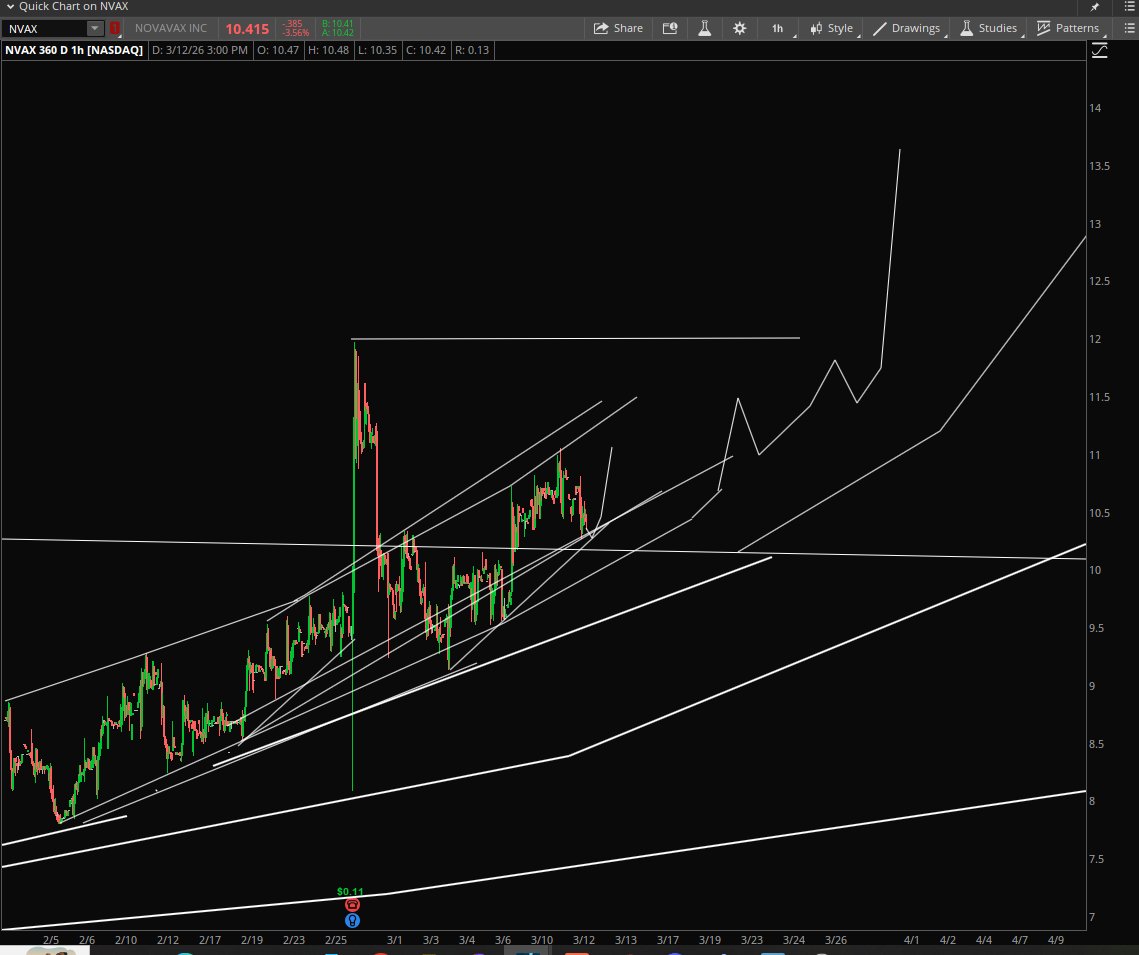Open the gadget actions menu beside the pin

pyautogui.click(x=1129, y=7)
